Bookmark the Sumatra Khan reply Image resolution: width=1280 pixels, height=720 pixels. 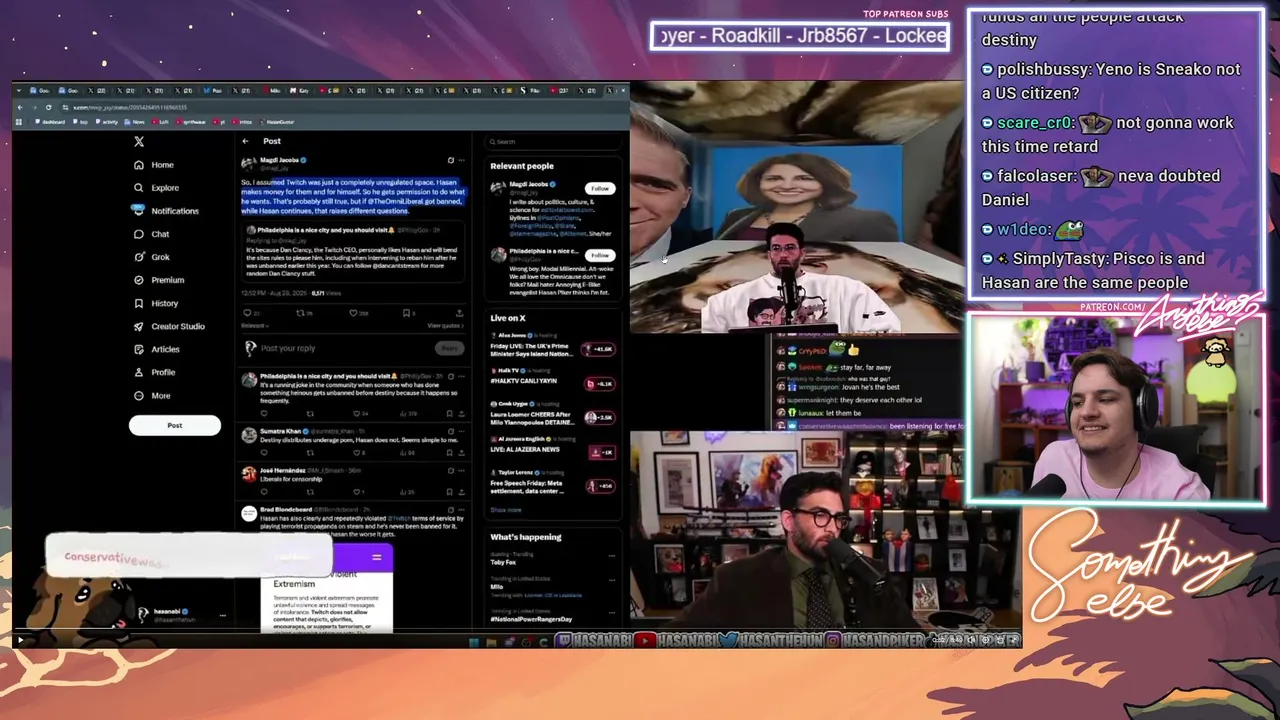(x=448, y=453)
